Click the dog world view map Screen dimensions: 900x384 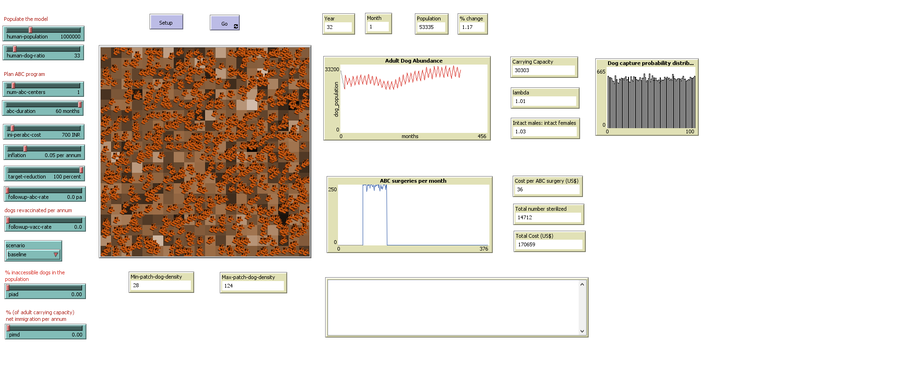(x=205, y=152)
